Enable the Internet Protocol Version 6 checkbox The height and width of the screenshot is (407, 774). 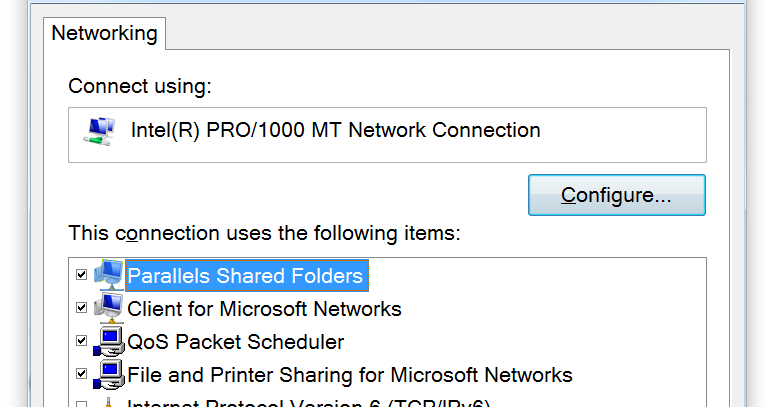[x=81, y=404]
